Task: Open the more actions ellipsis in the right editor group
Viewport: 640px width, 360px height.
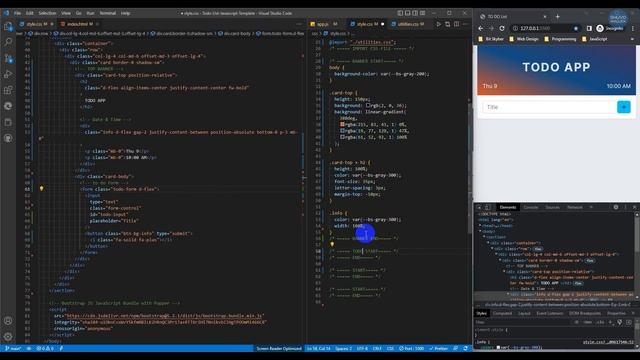Action: (465, 24)
